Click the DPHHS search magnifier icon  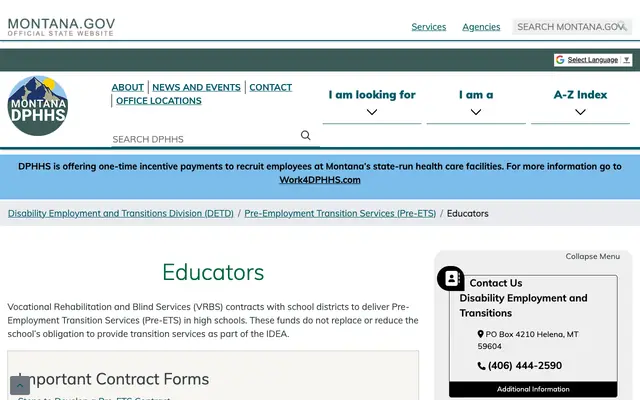click(305, 135)
